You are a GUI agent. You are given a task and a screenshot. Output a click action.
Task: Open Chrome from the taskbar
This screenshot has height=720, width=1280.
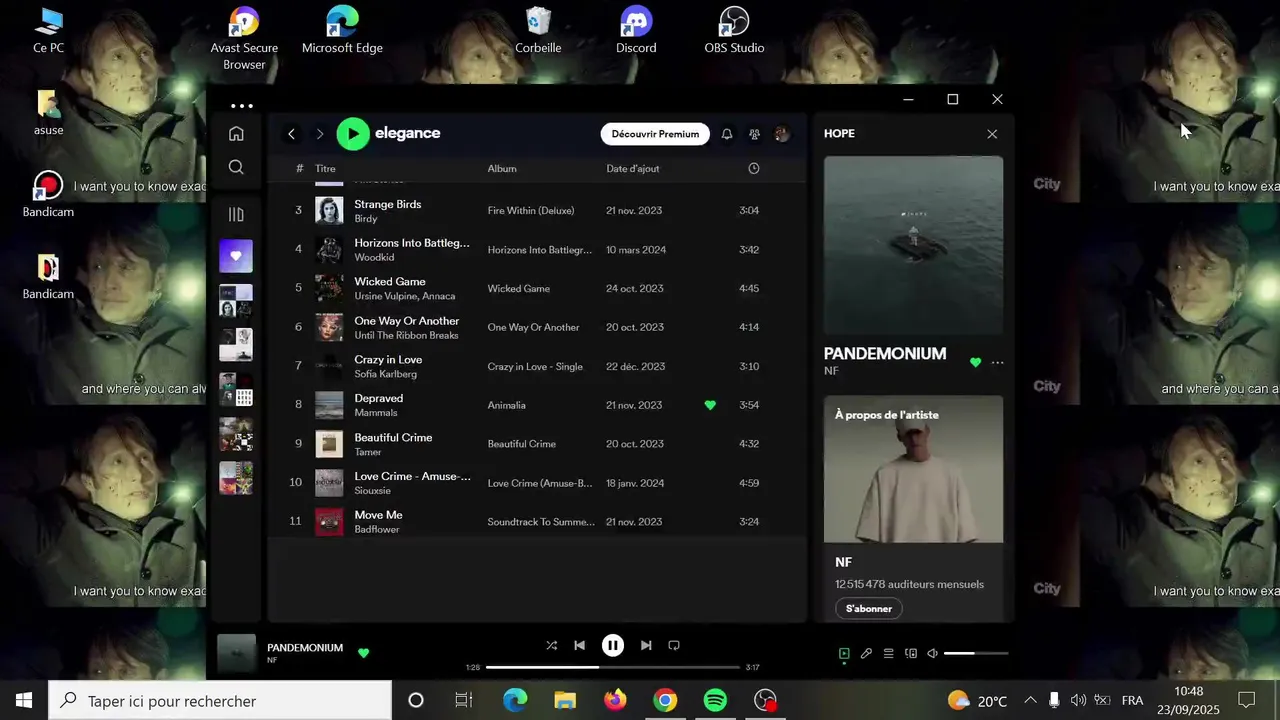pos(665,700)
